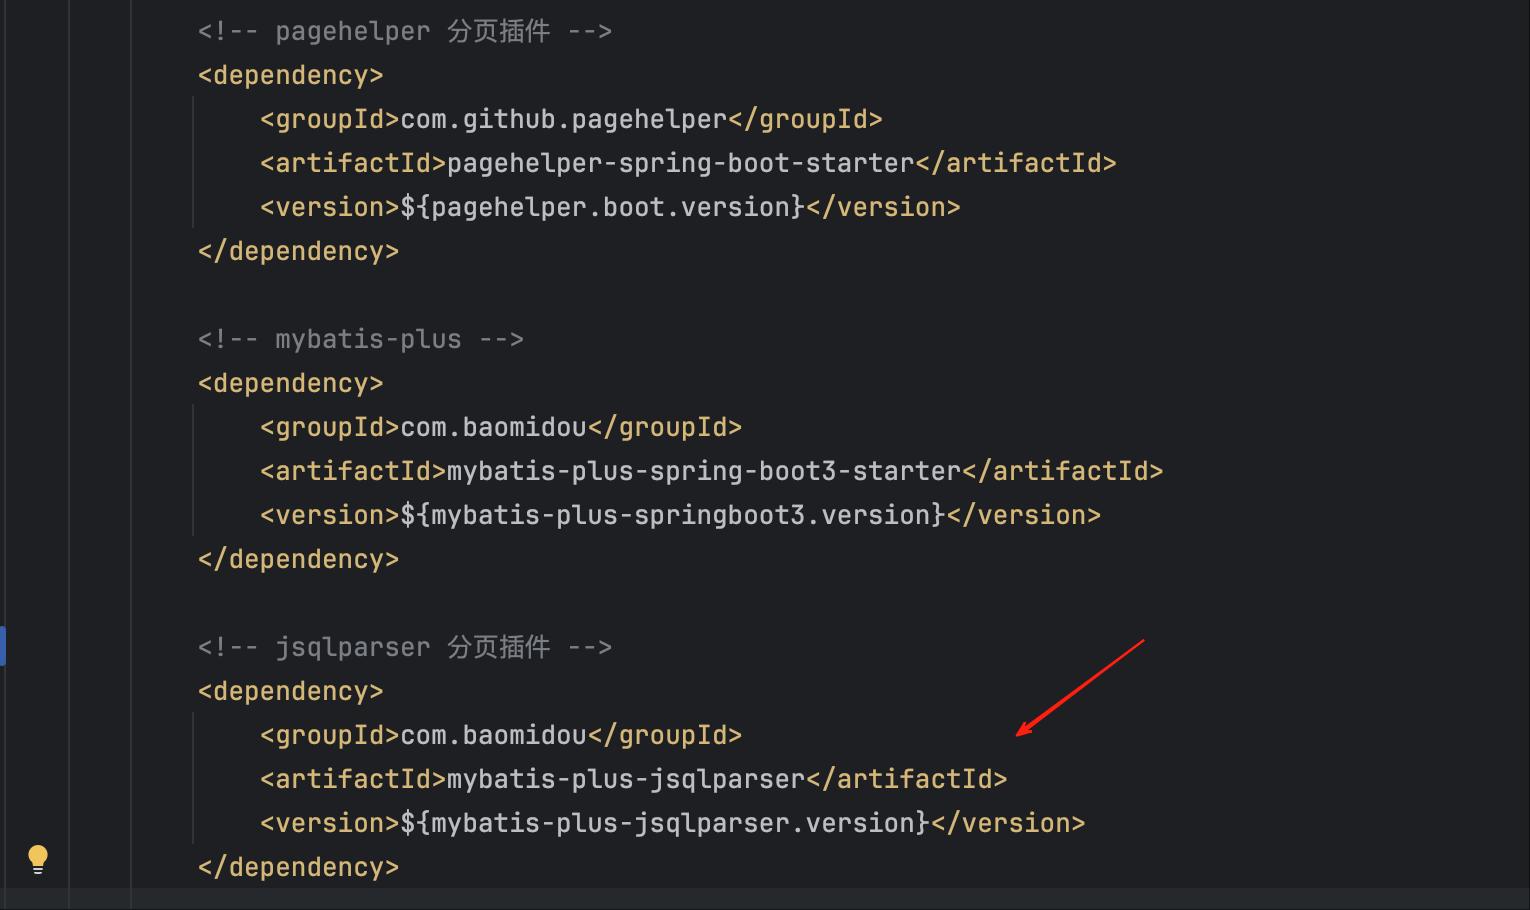Click the pagehelper 分页插件 comment line
This screenshot has height=910, width=1530.
click(x=404, y=32)
